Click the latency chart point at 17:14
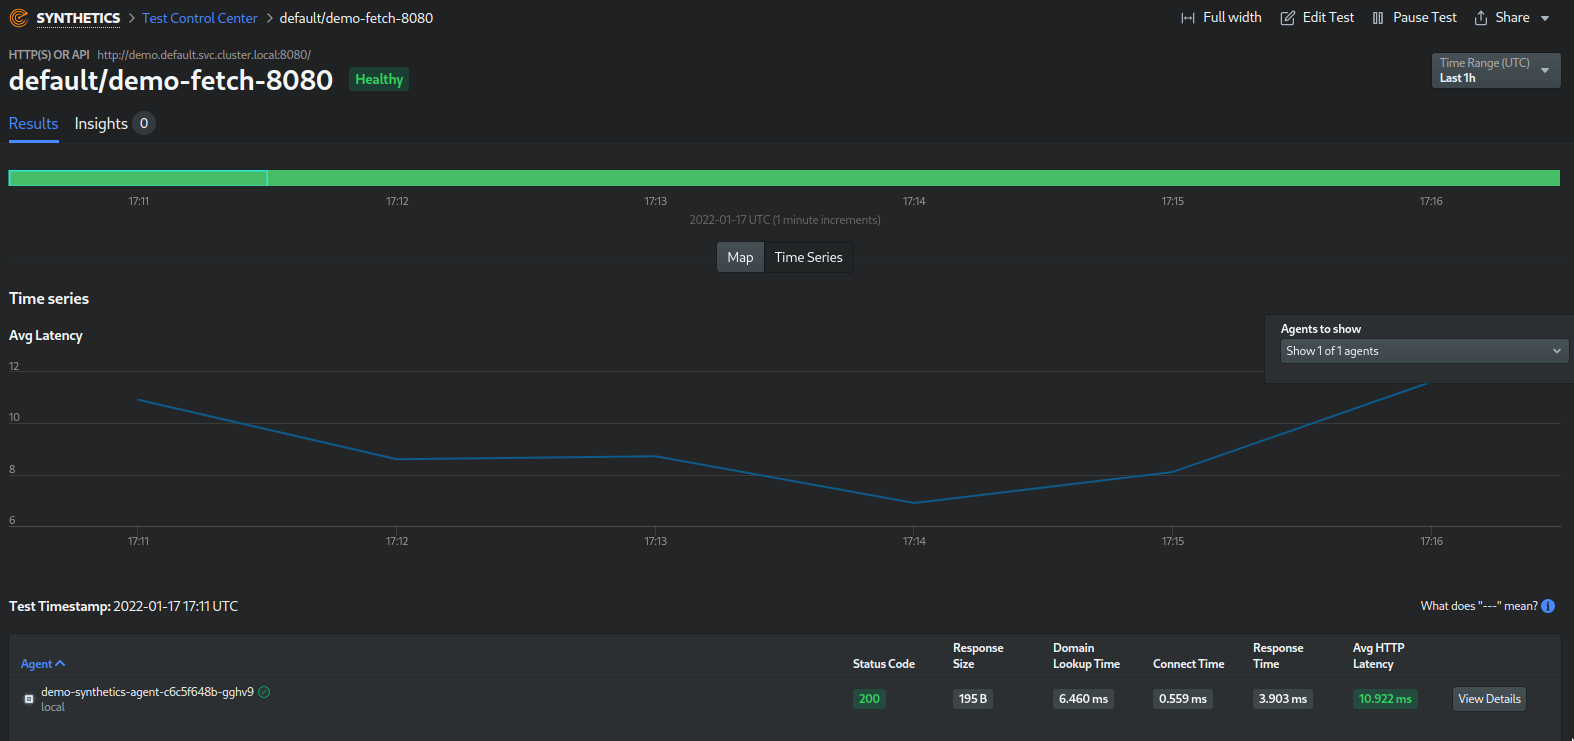Viewport: 1574px width, 741px height. tap(914, 503)
